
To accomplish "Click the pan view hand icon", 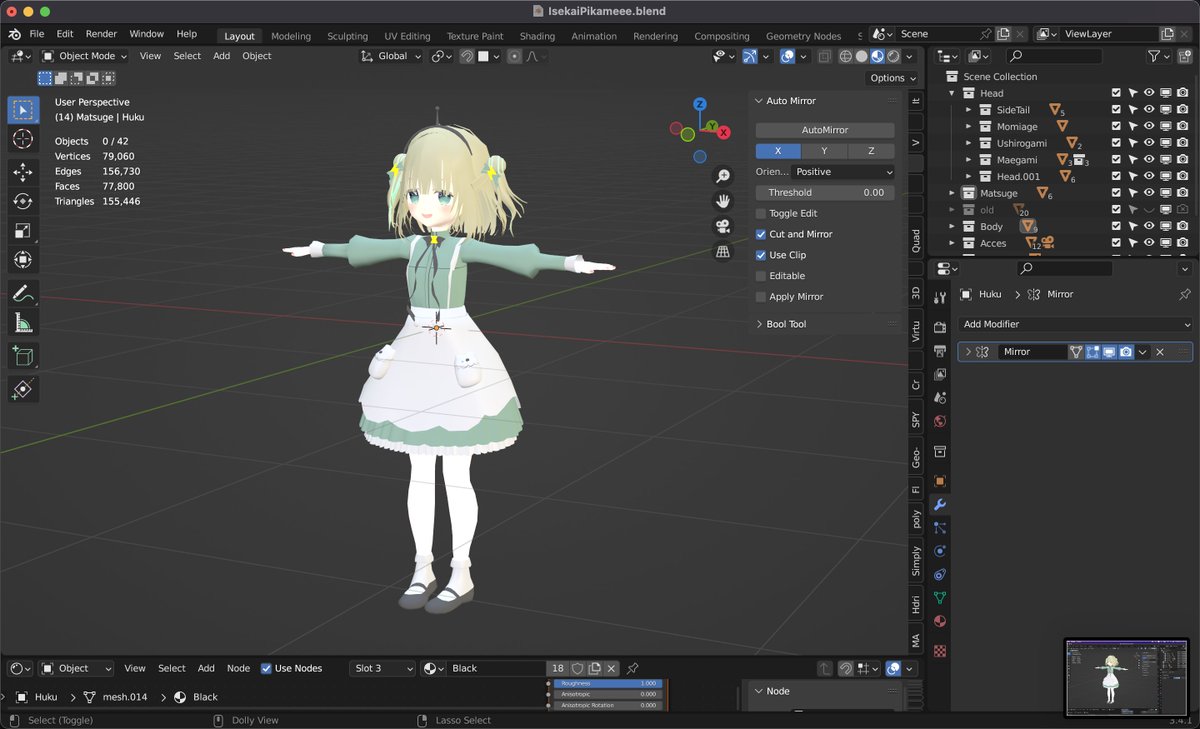I will [x=722, y=201].
